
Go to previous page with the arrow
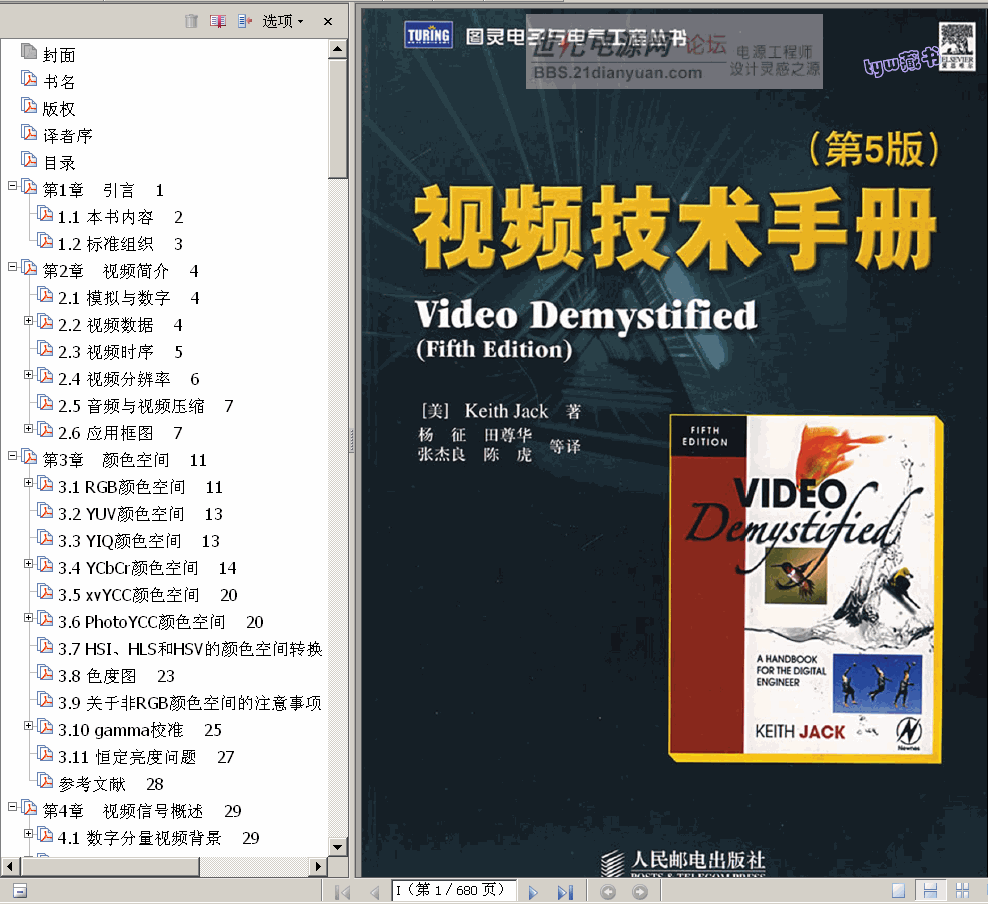pyautogui.click(x=374, y=892)
